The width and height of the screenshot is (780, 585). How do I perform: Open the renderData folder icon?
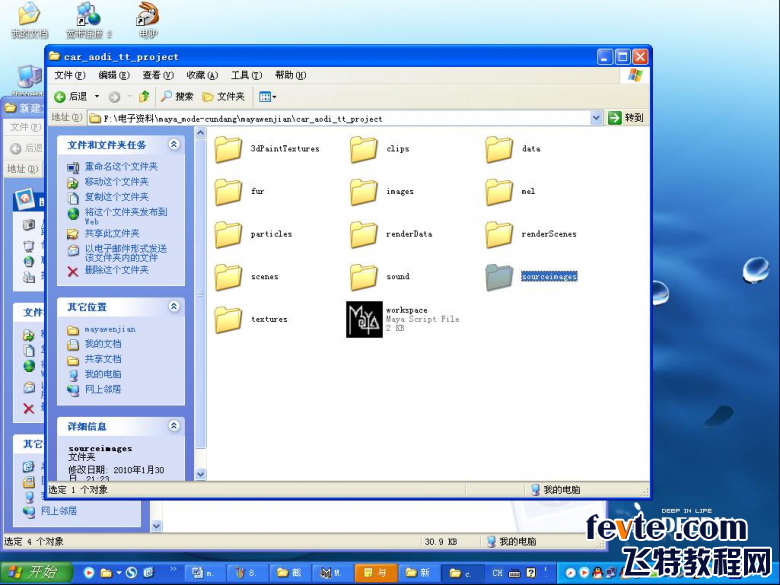(x=364, y=234)
